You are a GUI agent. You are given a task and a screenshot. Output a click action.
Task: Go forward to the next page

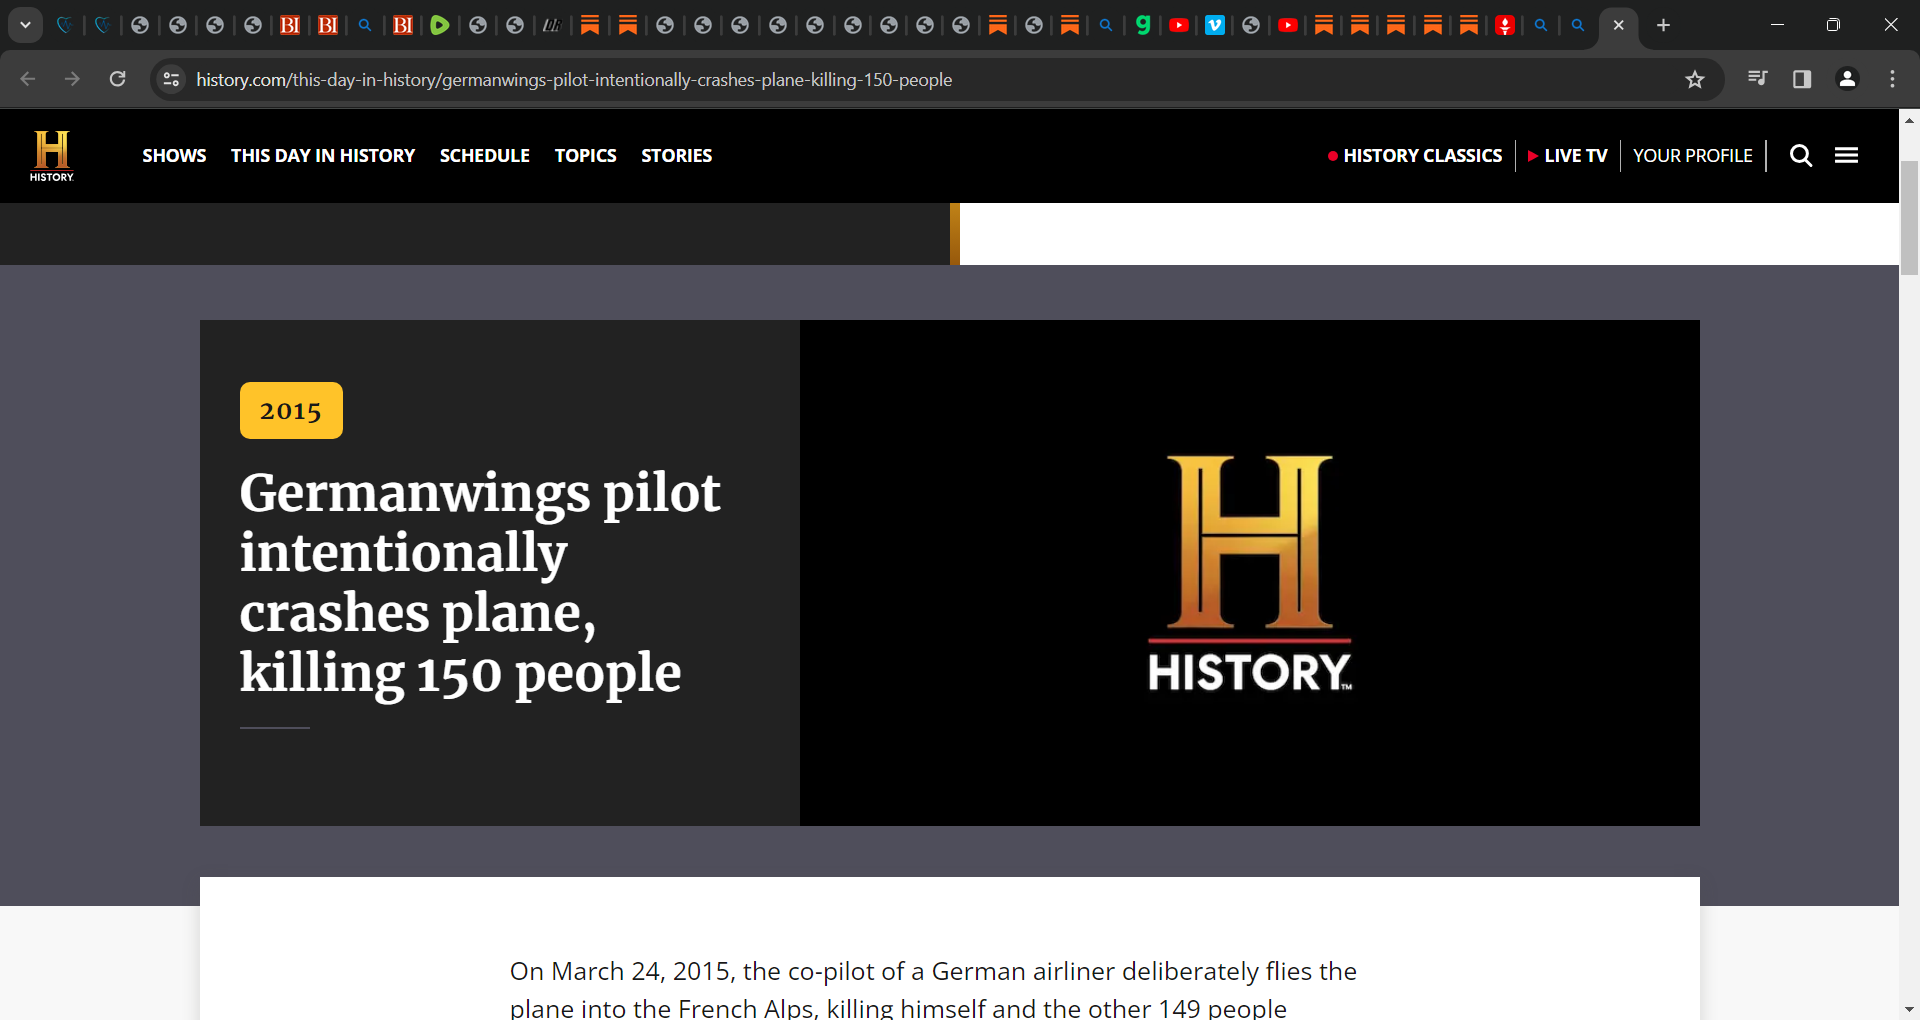72,79
